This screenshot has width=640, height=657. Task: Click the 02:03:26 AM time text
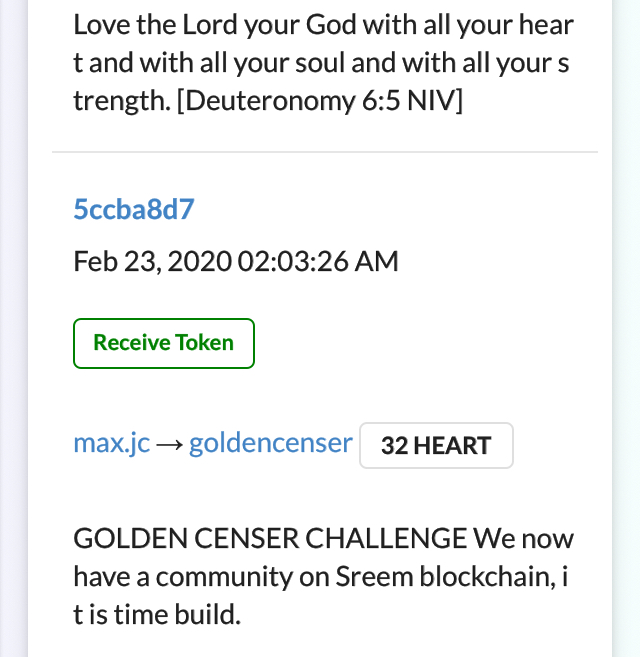click(x=318, y=261)
